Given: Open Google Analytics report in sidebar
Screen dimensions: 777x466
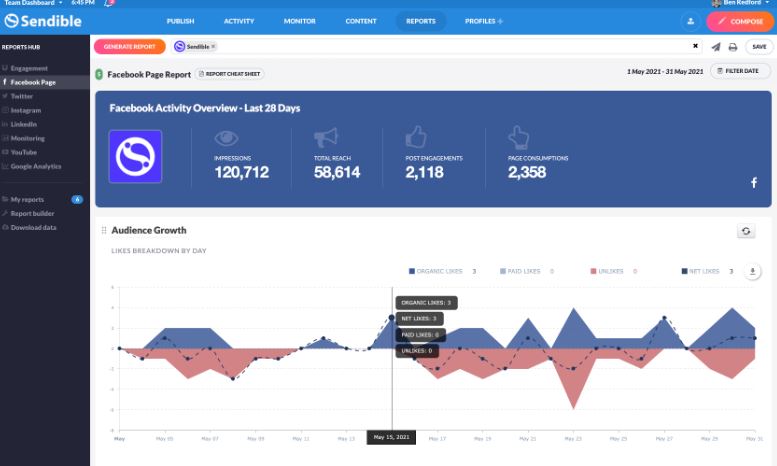Looking at the screenshot, I should tap(36, 167).
